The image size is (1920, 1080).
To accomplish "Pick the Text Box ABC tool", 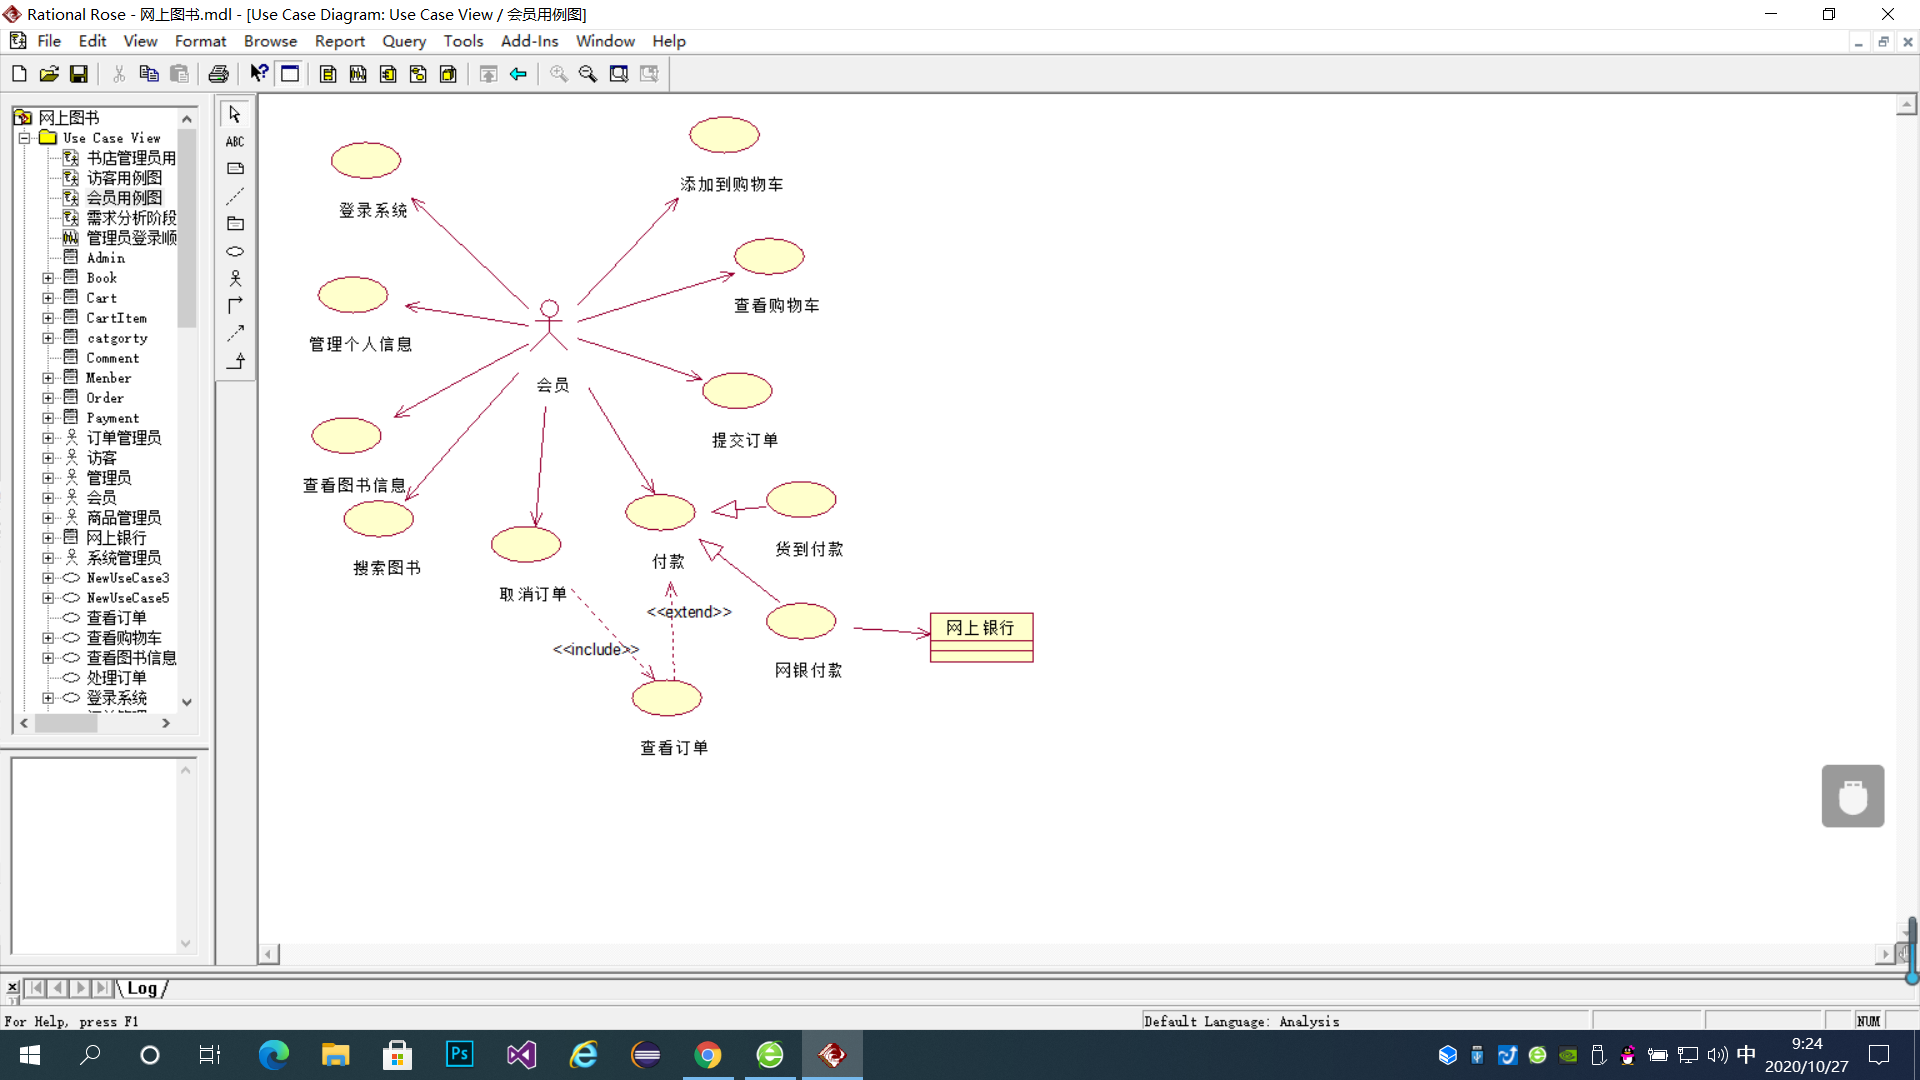I will pyautogui.click(x=235, y=141).
